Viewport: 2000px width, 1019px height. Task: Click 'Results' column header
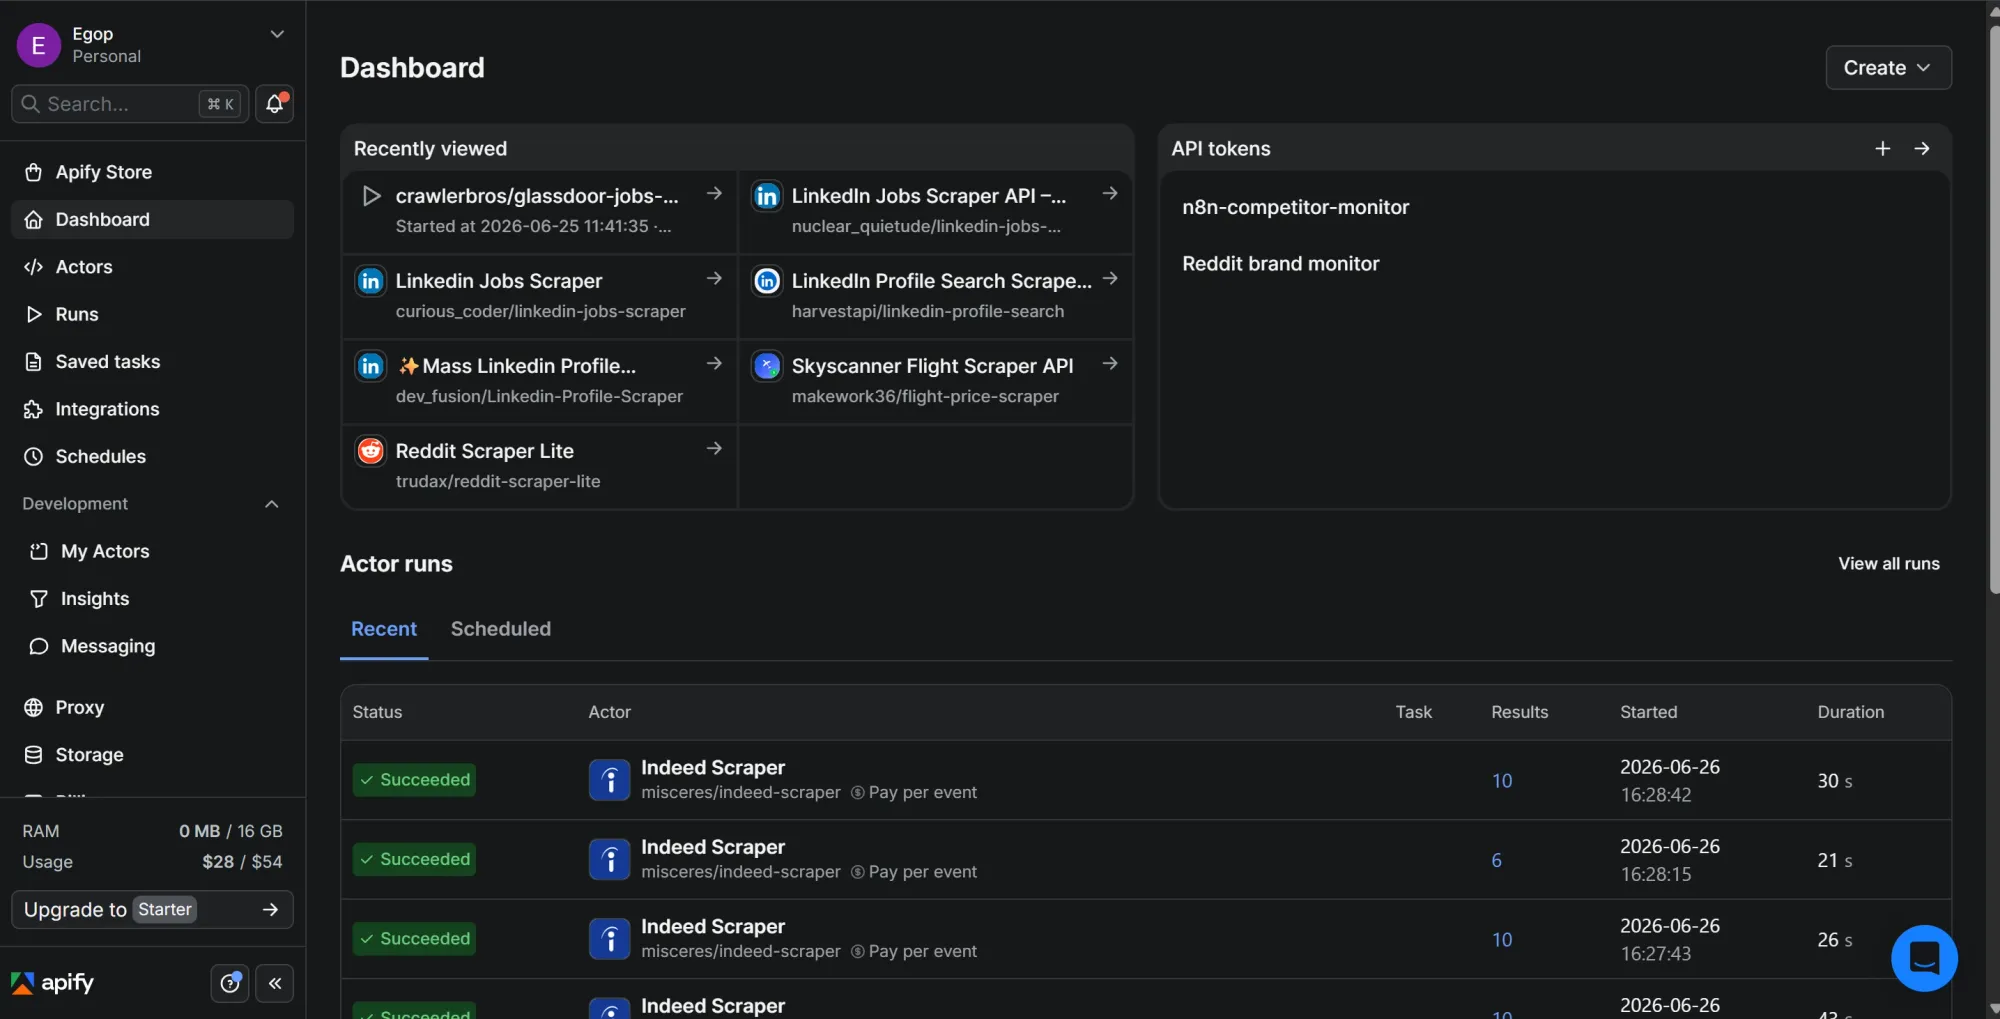pos(1519,712)
